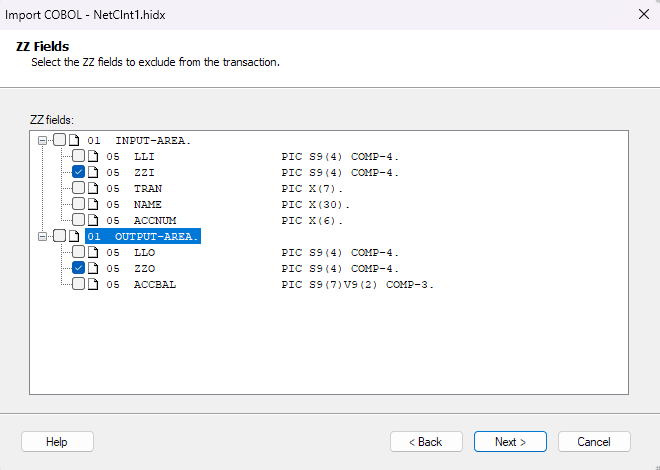Go back with the < Back button
This screenshot has width=660, height=470.
coord(426,442)
